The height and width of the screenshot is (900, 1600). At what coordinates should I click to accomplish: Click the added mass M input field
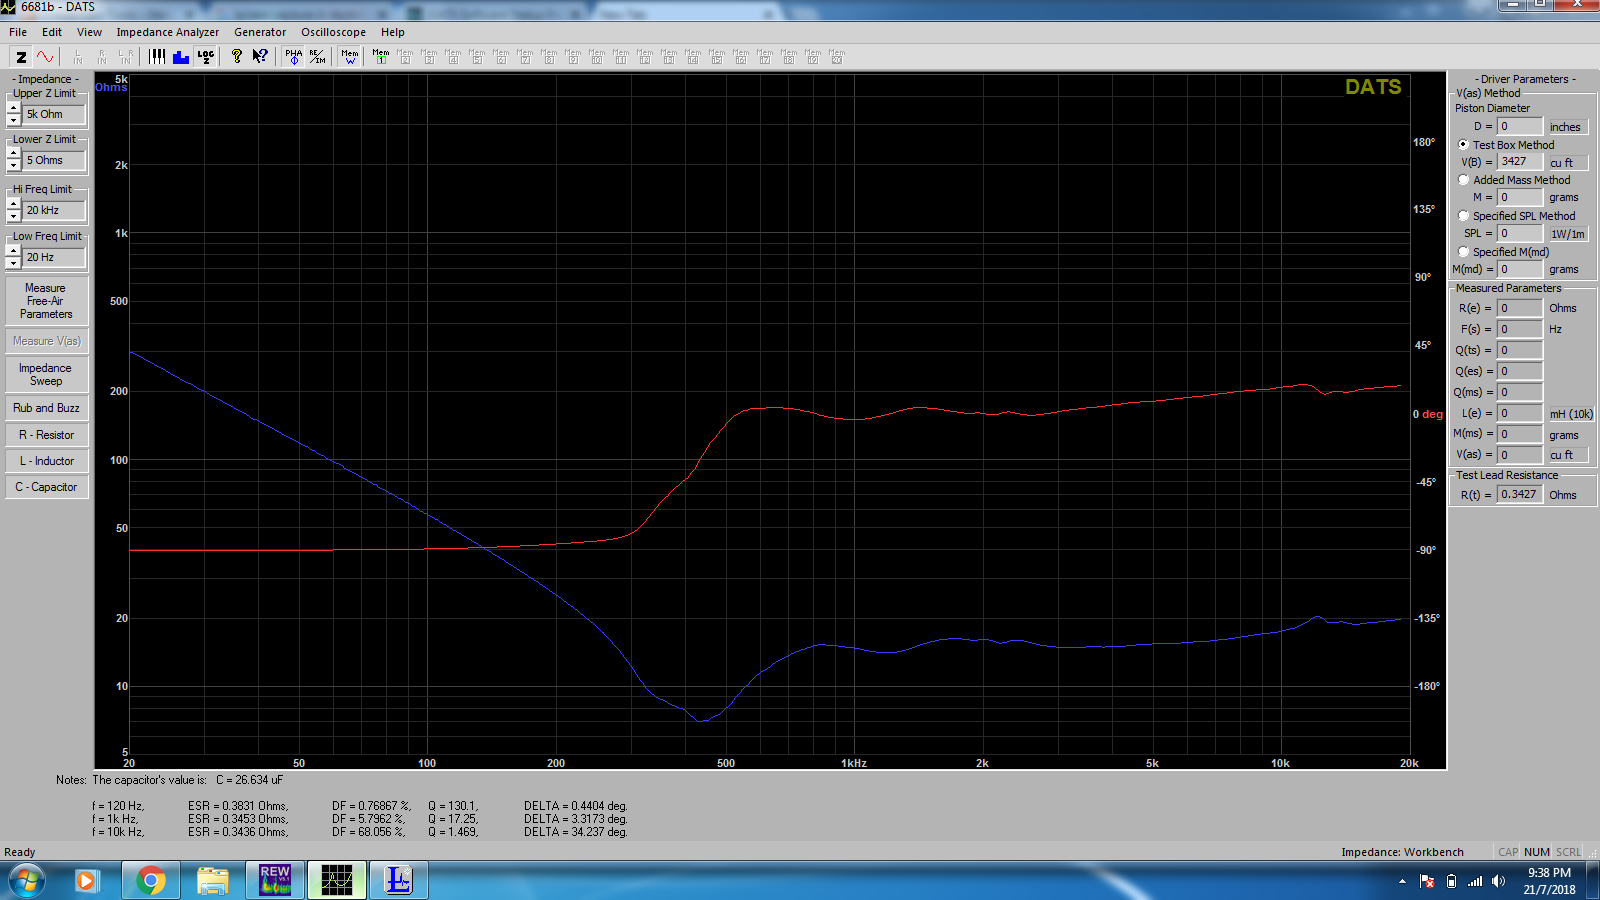pyautogui.click(x=1519, y=198)
